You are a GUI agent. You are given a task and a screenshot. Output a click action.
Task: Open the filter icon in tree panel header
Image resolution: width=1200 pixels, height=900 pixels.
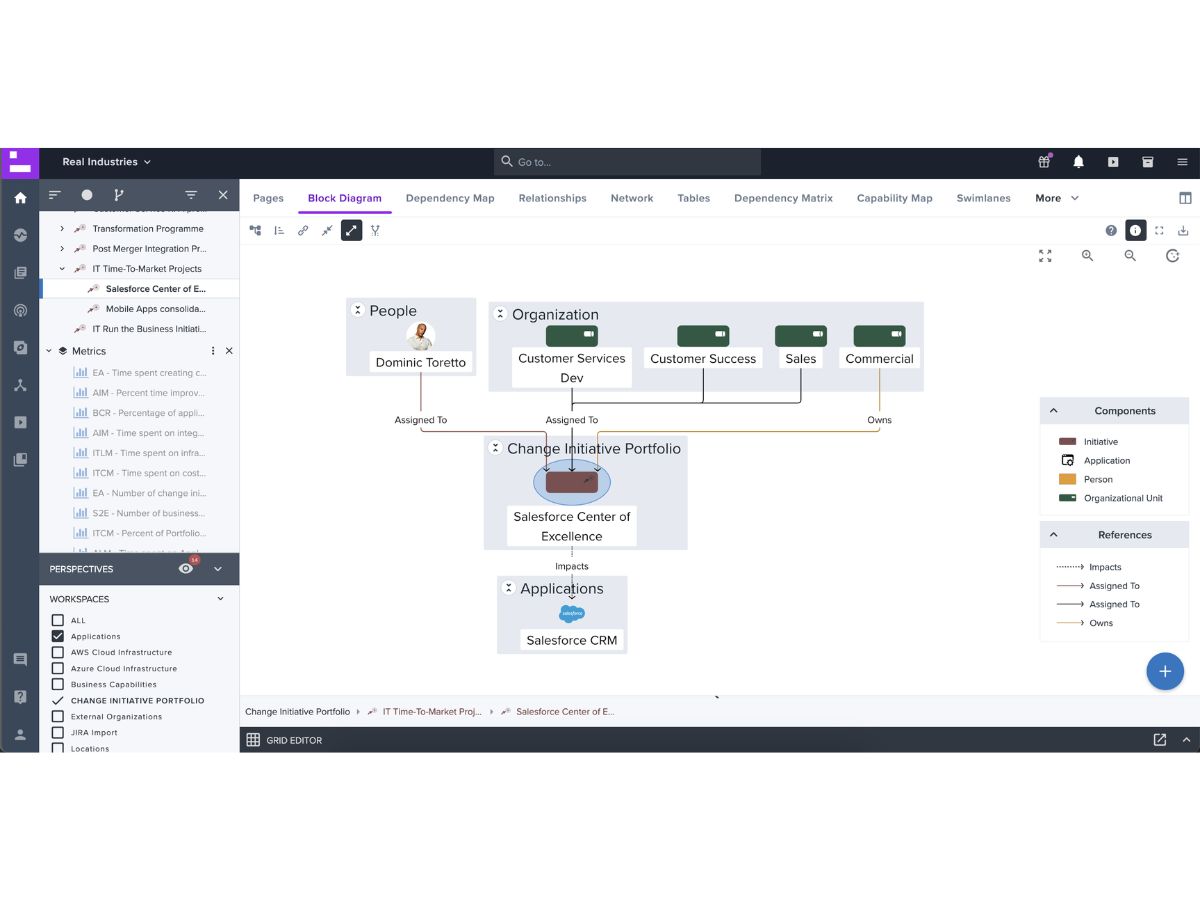click(x=191, y=195)
